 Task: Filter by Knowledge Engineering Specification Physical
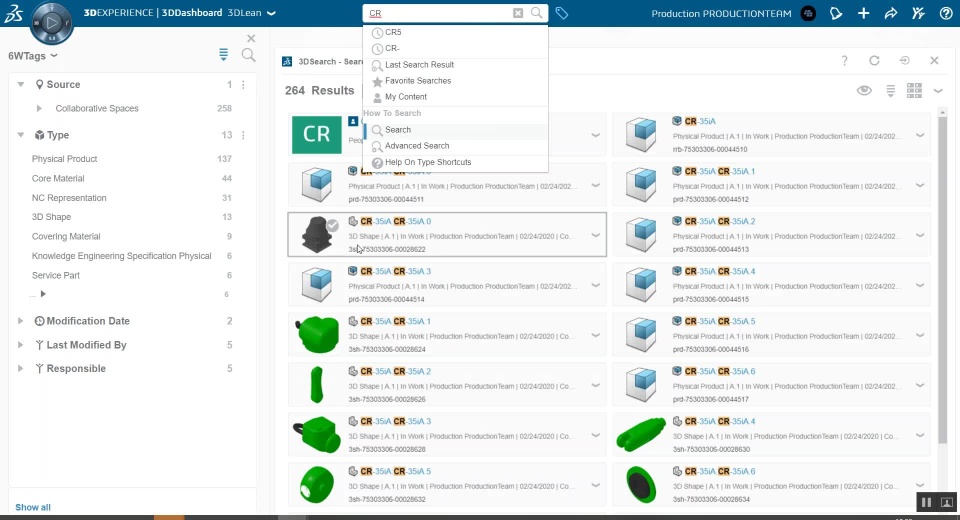pyautogui.click(x=121, y=256)
